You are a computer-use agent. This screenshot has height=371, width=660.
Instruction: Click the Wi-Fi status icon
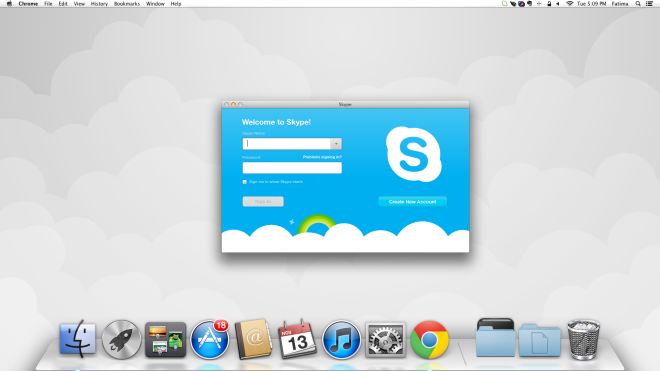click(x=570, y=4)
